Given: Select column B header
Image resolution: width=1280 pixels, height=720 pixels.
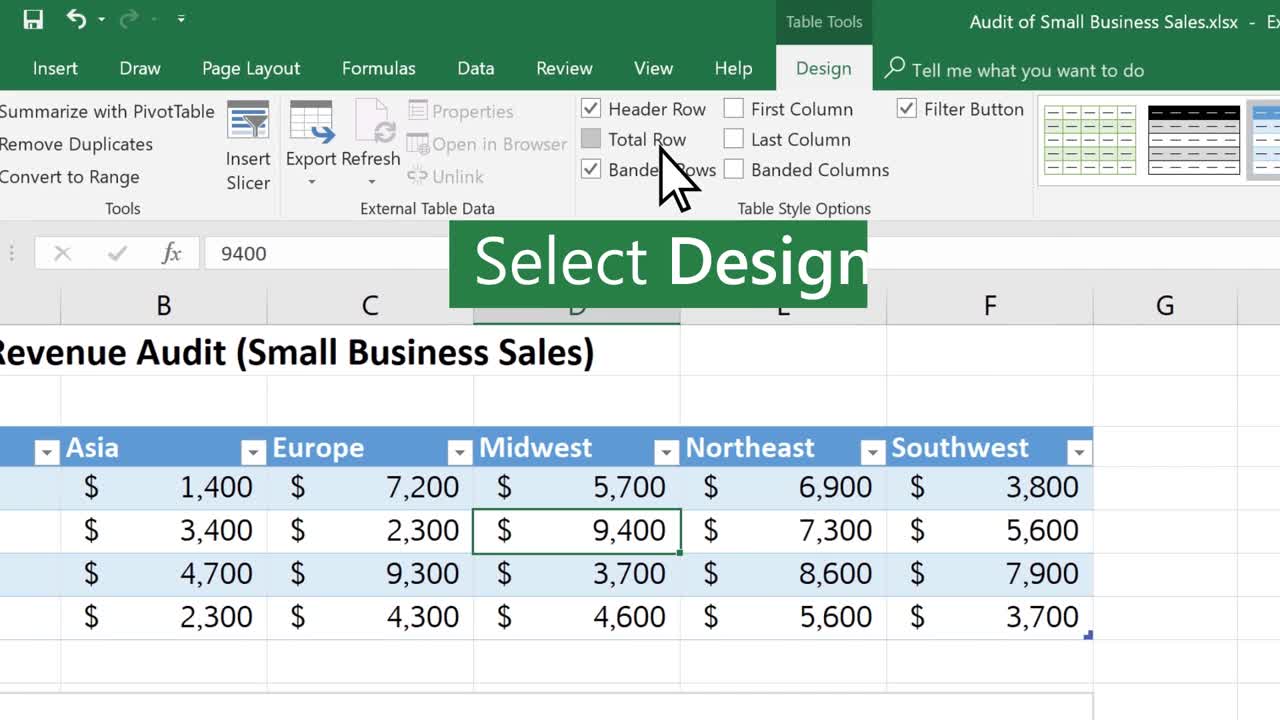Looking at the screenshot, I should [x=164, y=306].
